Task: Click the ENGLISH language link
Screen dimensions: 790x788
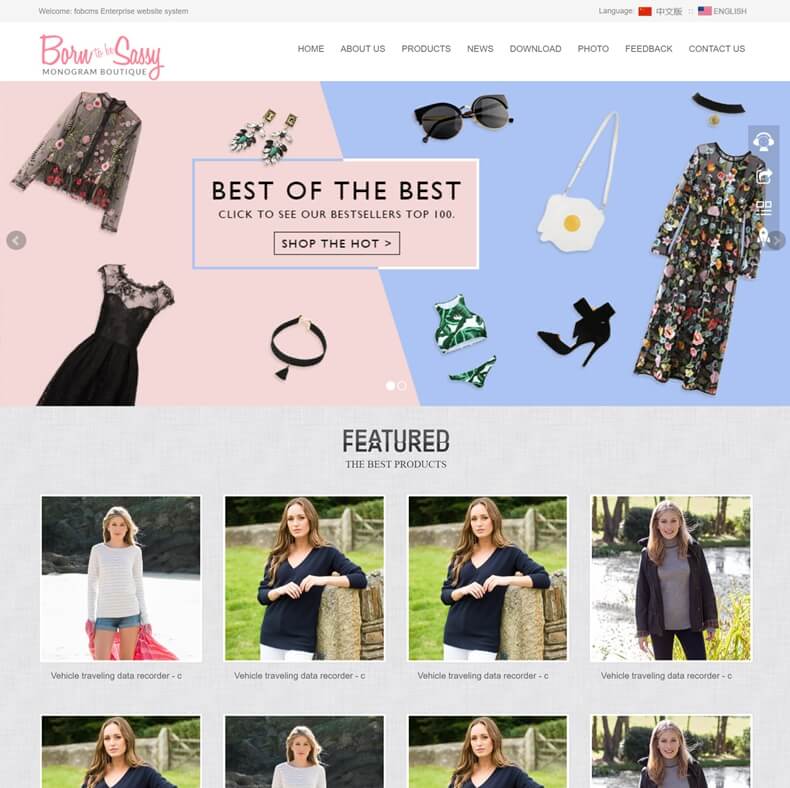Action: 730,11
